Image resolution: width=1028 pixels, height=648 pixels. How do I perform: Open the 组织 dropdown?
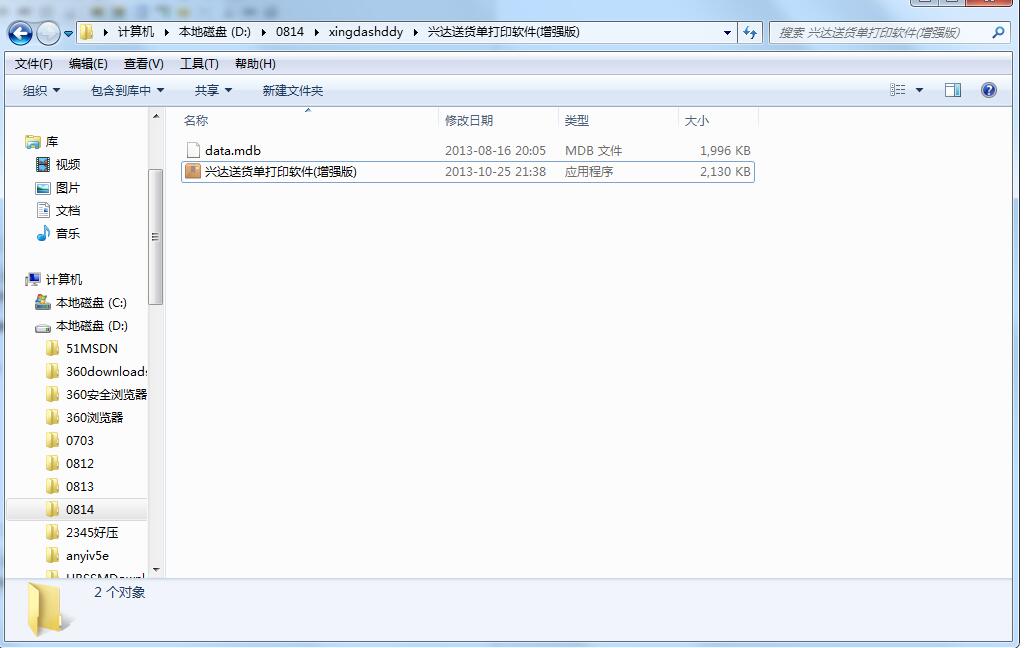[x=41, y=91]
